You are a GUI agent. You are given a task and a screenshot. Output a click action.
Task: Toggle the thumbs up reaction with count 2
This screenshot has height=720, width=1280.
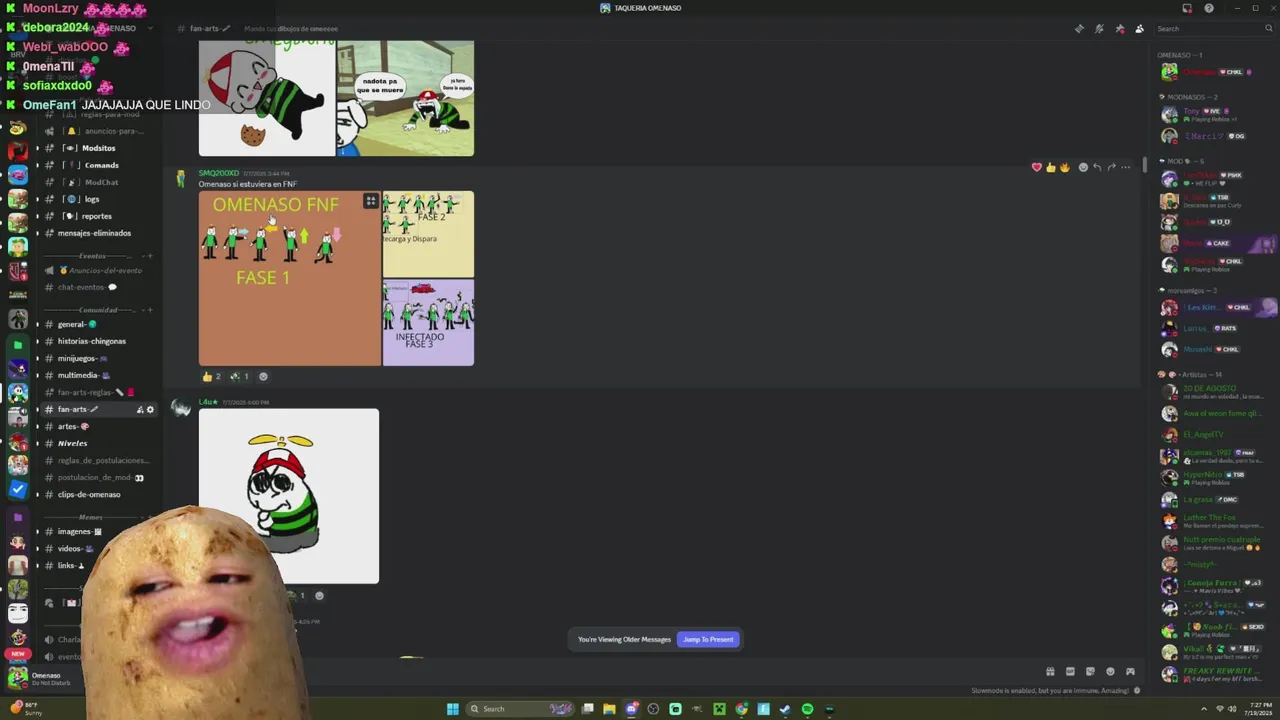click(212, 376)
